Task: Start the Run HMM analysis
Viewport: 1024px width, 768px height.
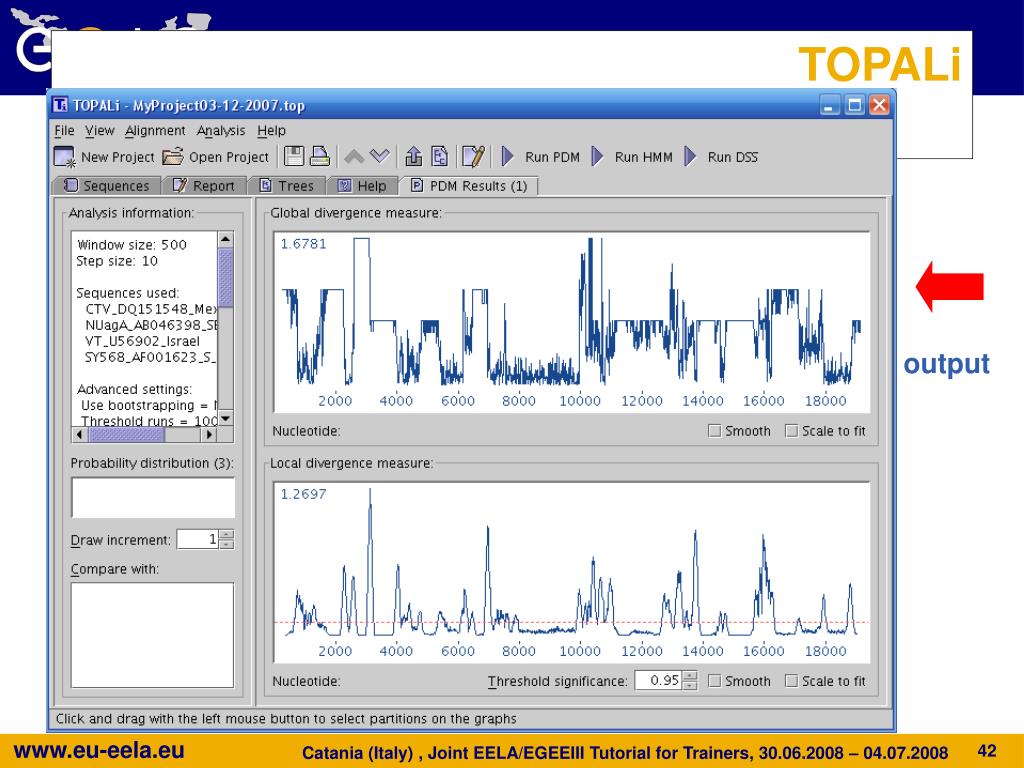Action: coord(632,157)
